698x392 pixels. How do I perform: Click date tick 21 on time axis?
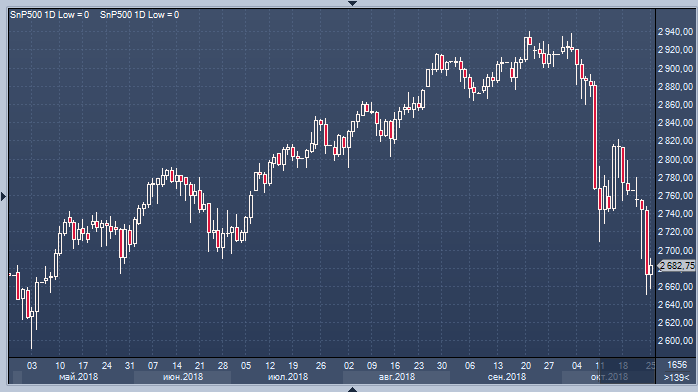199,366
